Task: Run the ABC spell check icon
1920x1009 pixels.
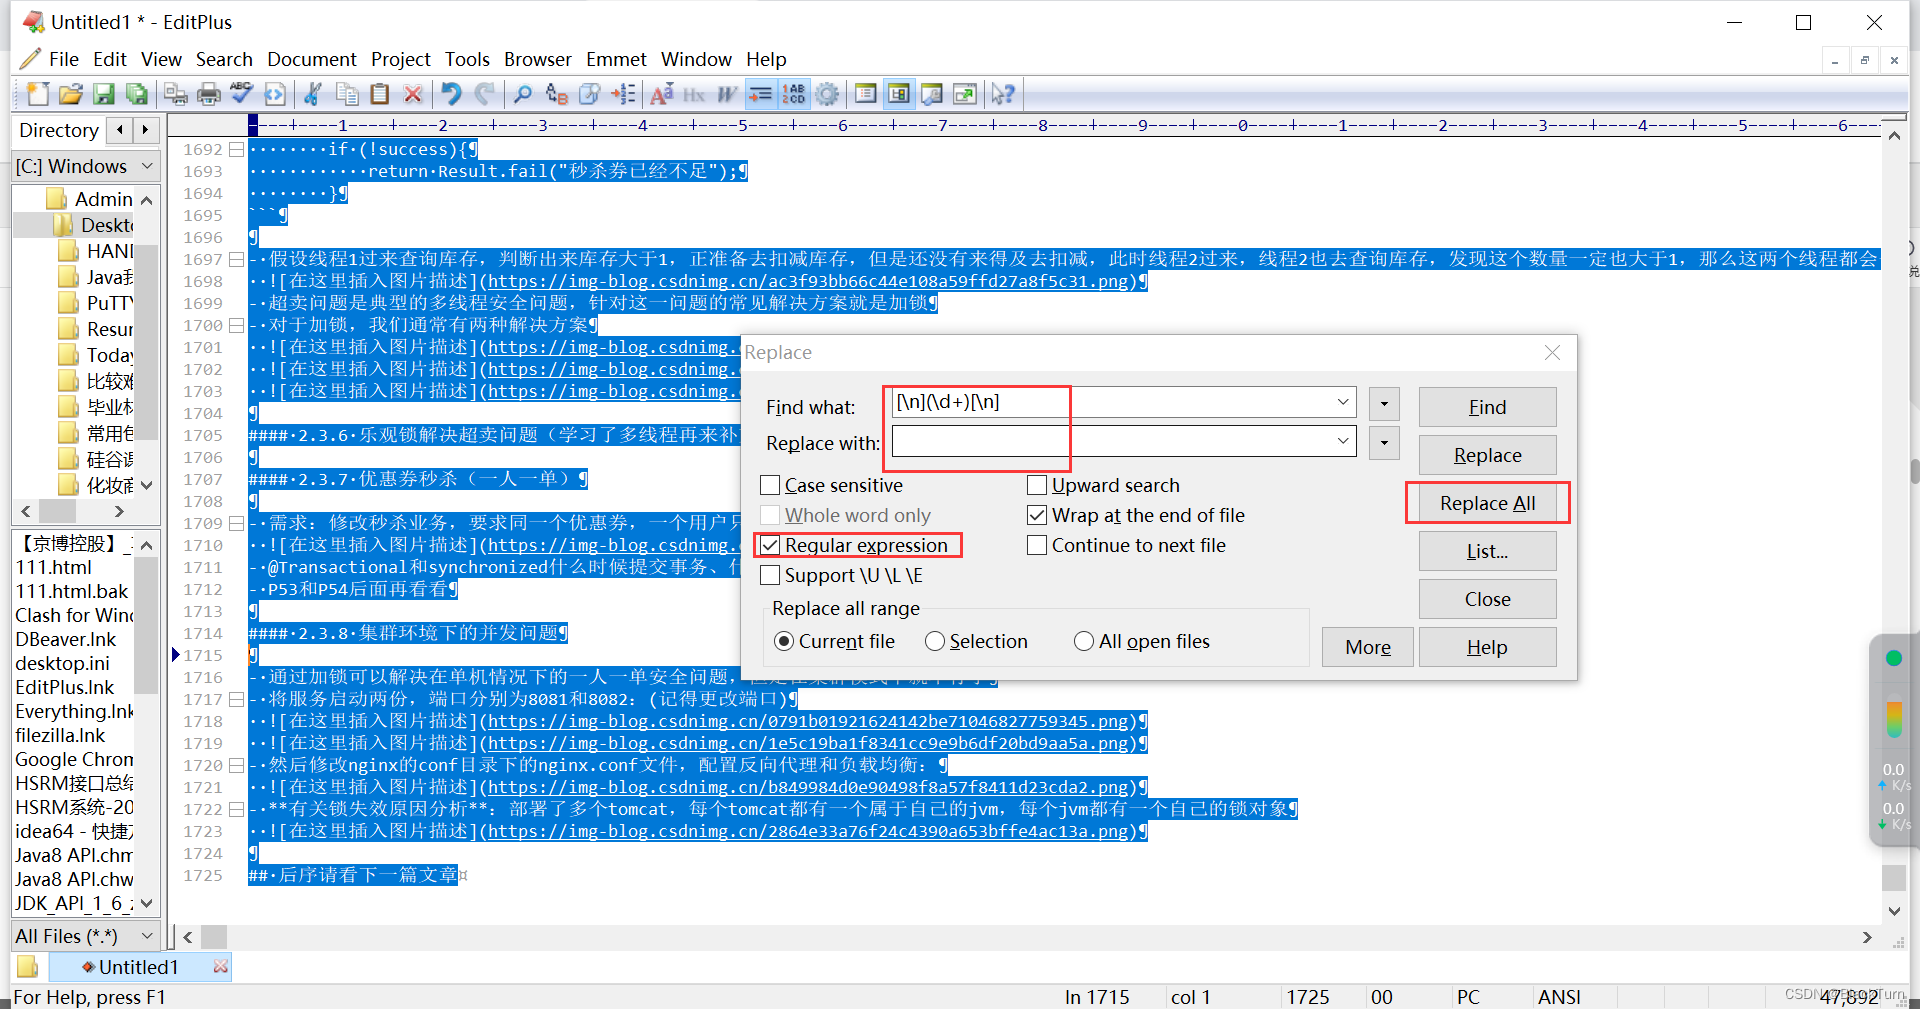Action: tap(241, 94)
